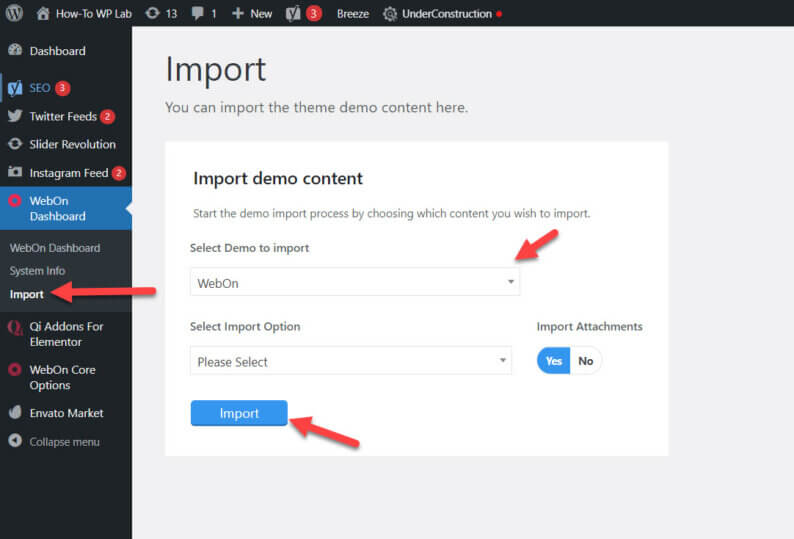794x539 pixels.
Task: Click the large 'Import' page title
Action: tap(216, 69)
